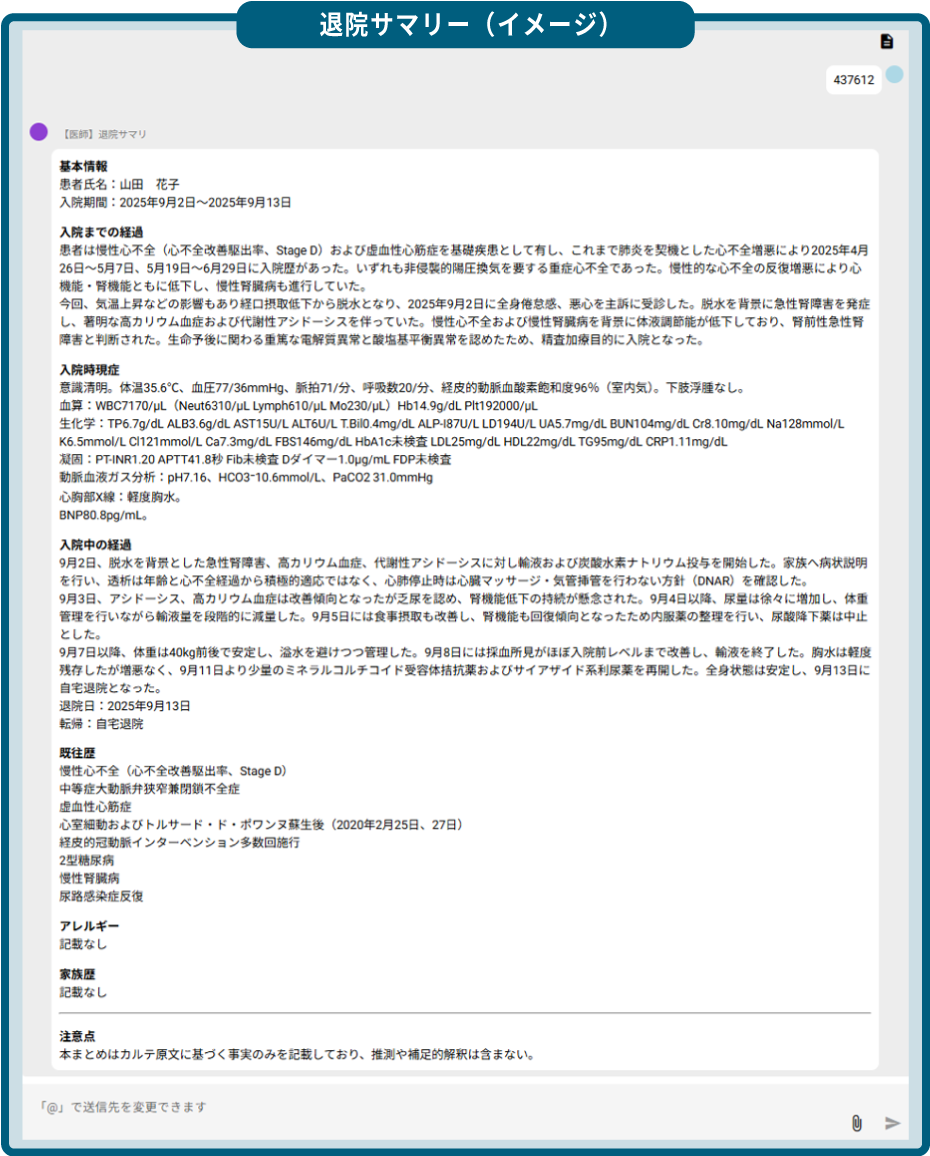930x1156 pixels.
Task: Click the 【医師】退院サマリ sender label
Action: pos(104,134)
